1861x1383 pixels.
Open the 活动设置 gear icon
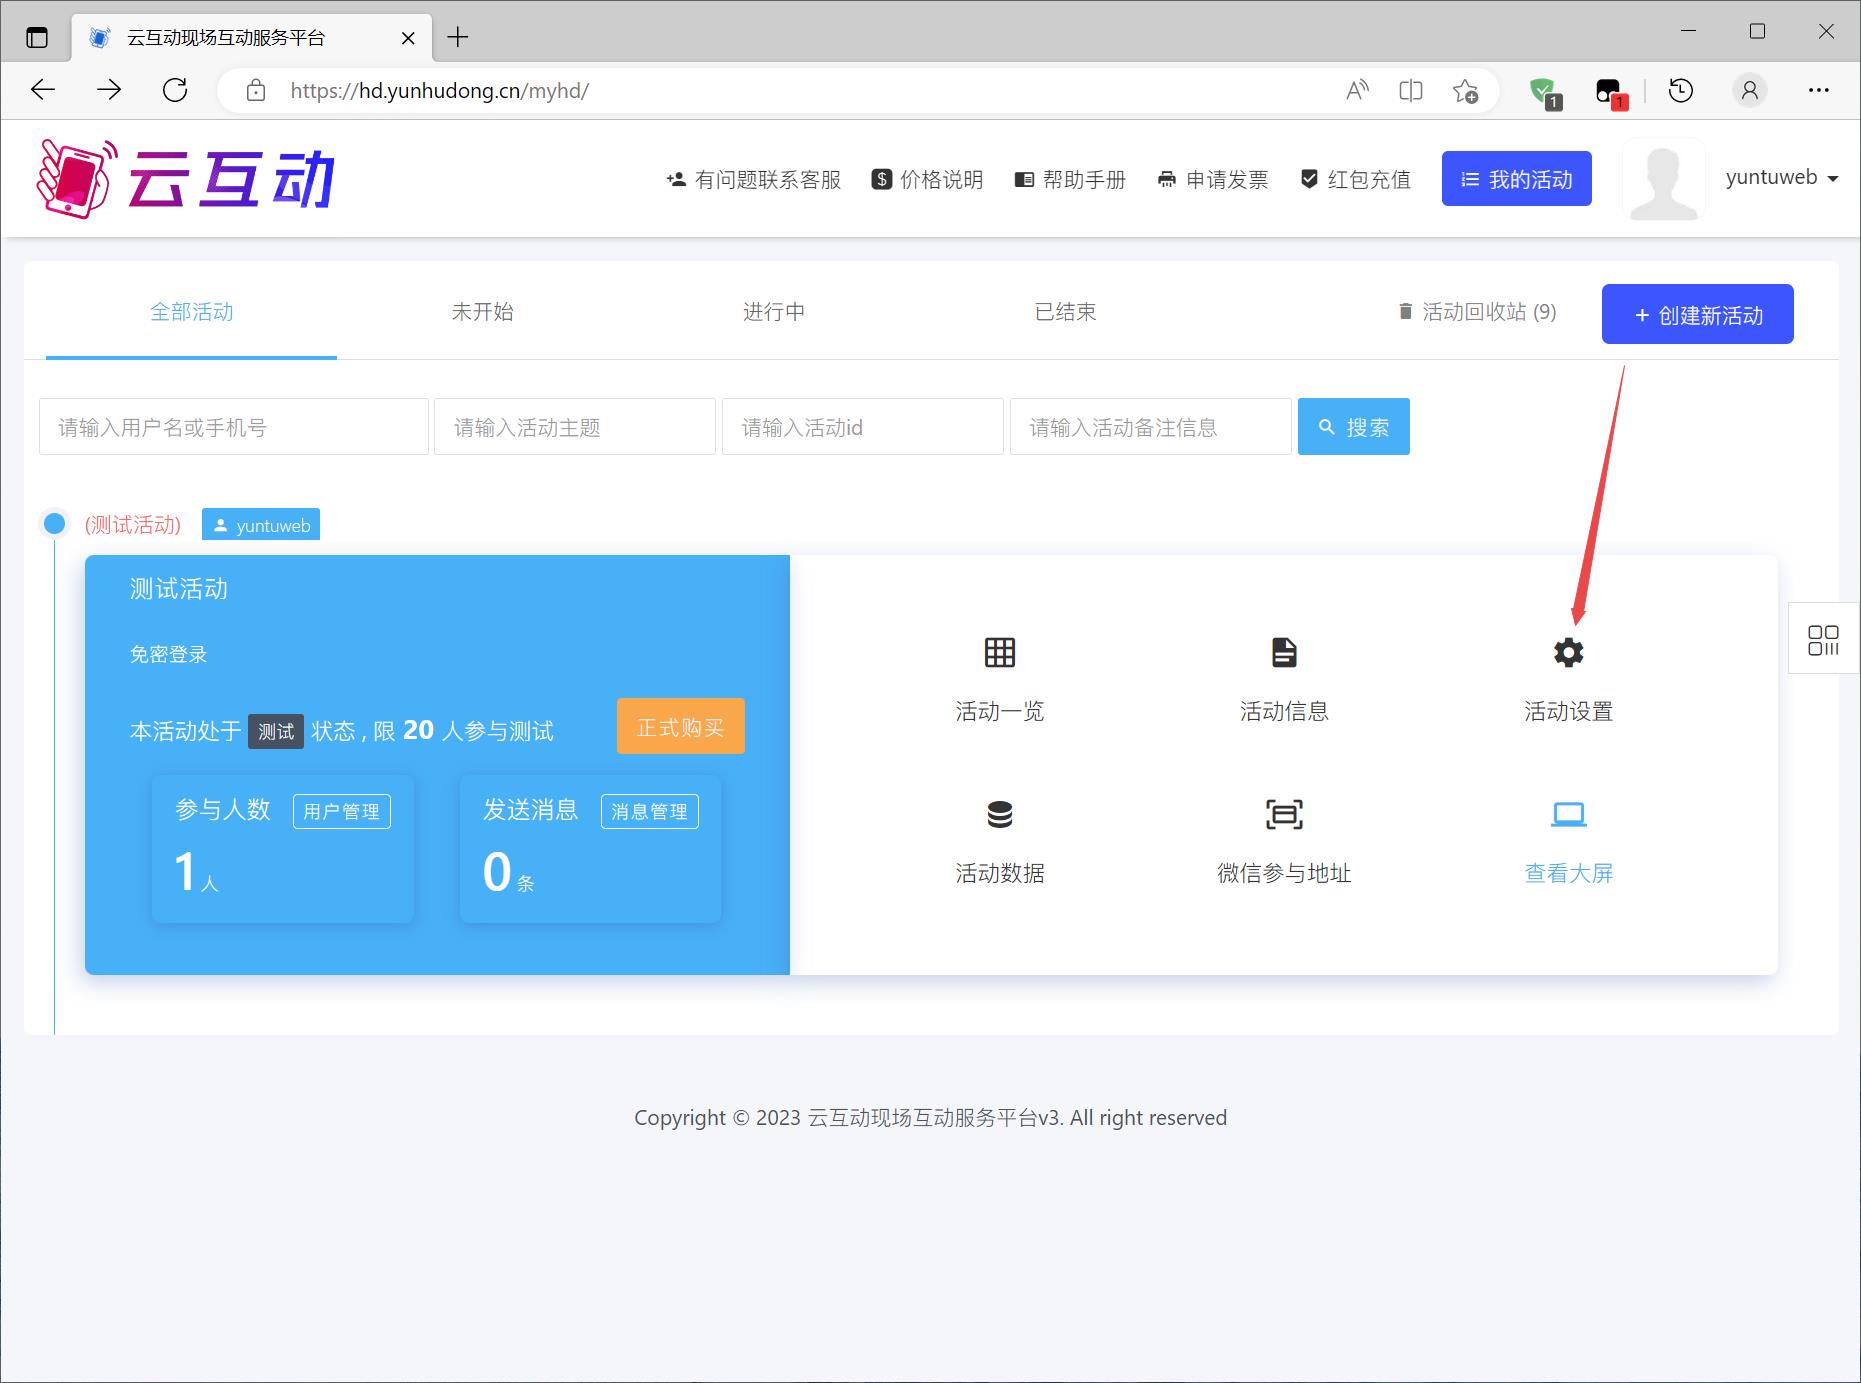[1568, 653]
